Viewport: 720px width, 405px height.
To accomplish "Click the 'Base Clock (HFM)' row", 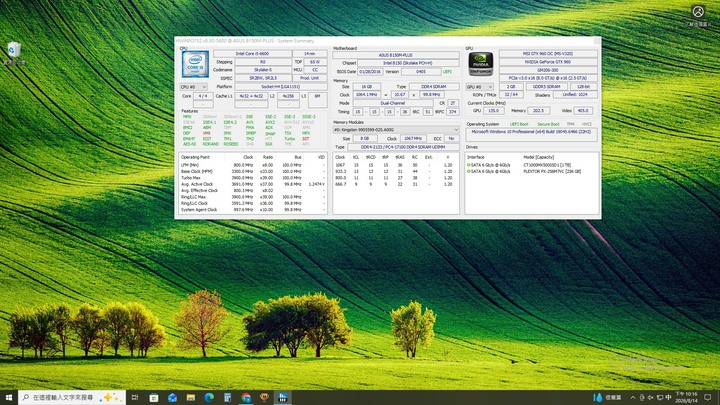I will pyautogui.click(x=253, y=171).
